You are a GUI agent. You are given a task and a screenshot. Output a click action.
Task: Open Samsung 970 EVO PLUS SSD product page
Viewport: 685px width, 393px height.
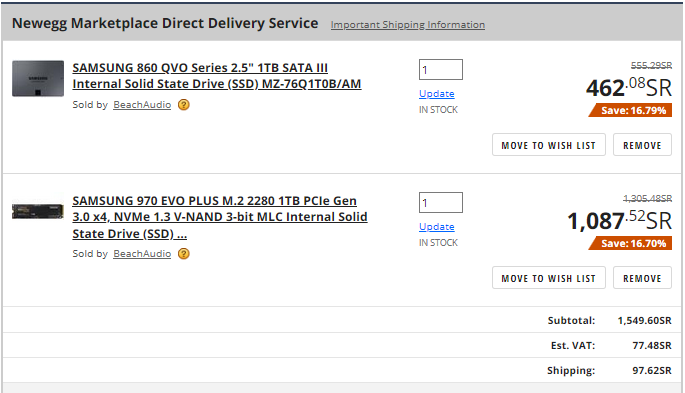[x=220, y=217]
